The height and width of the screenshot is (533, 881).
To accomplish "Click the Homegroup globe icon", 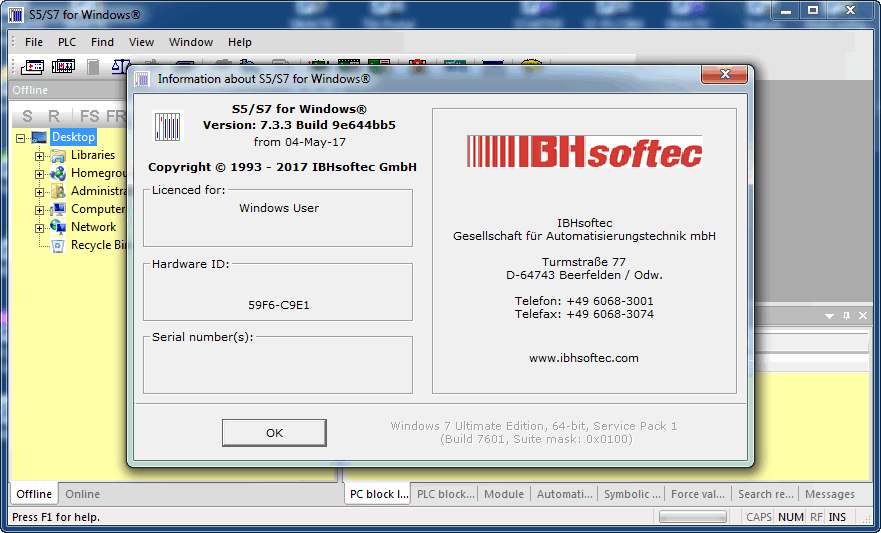I will click(58, 174).
